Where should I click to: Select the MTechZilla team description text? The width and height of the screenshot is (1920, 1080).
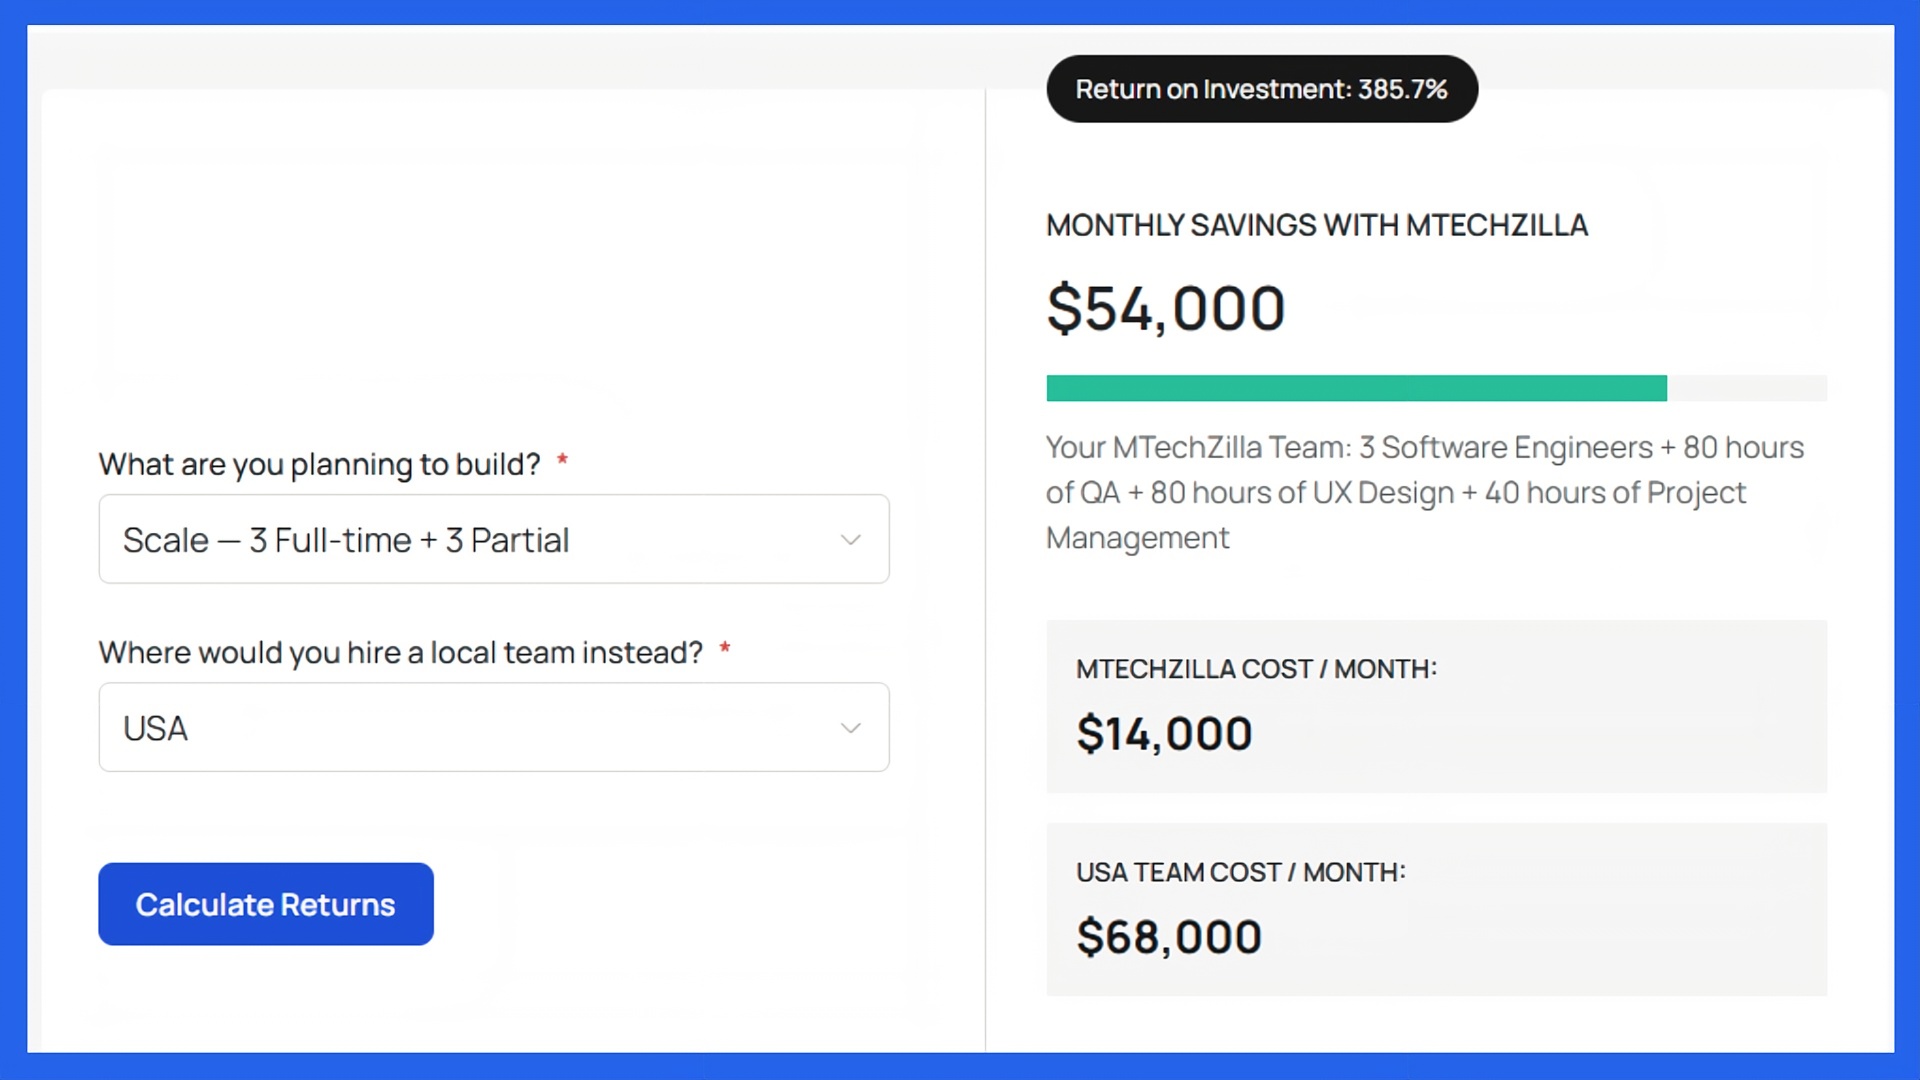coord(1424,492)
